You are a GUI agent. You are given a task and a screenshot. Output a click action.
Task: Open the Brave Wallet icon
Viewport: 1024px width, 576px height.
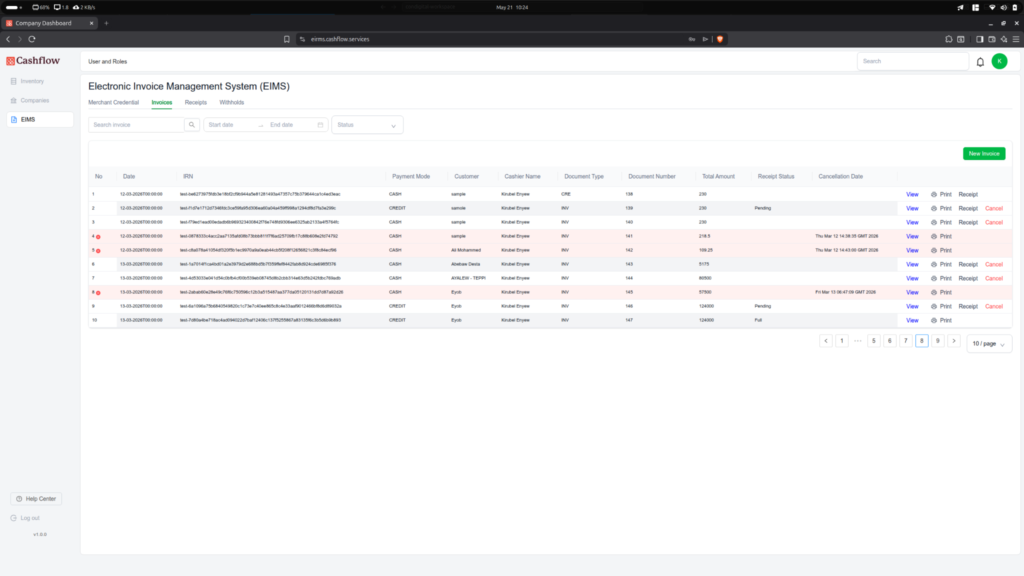click(991, 39)
